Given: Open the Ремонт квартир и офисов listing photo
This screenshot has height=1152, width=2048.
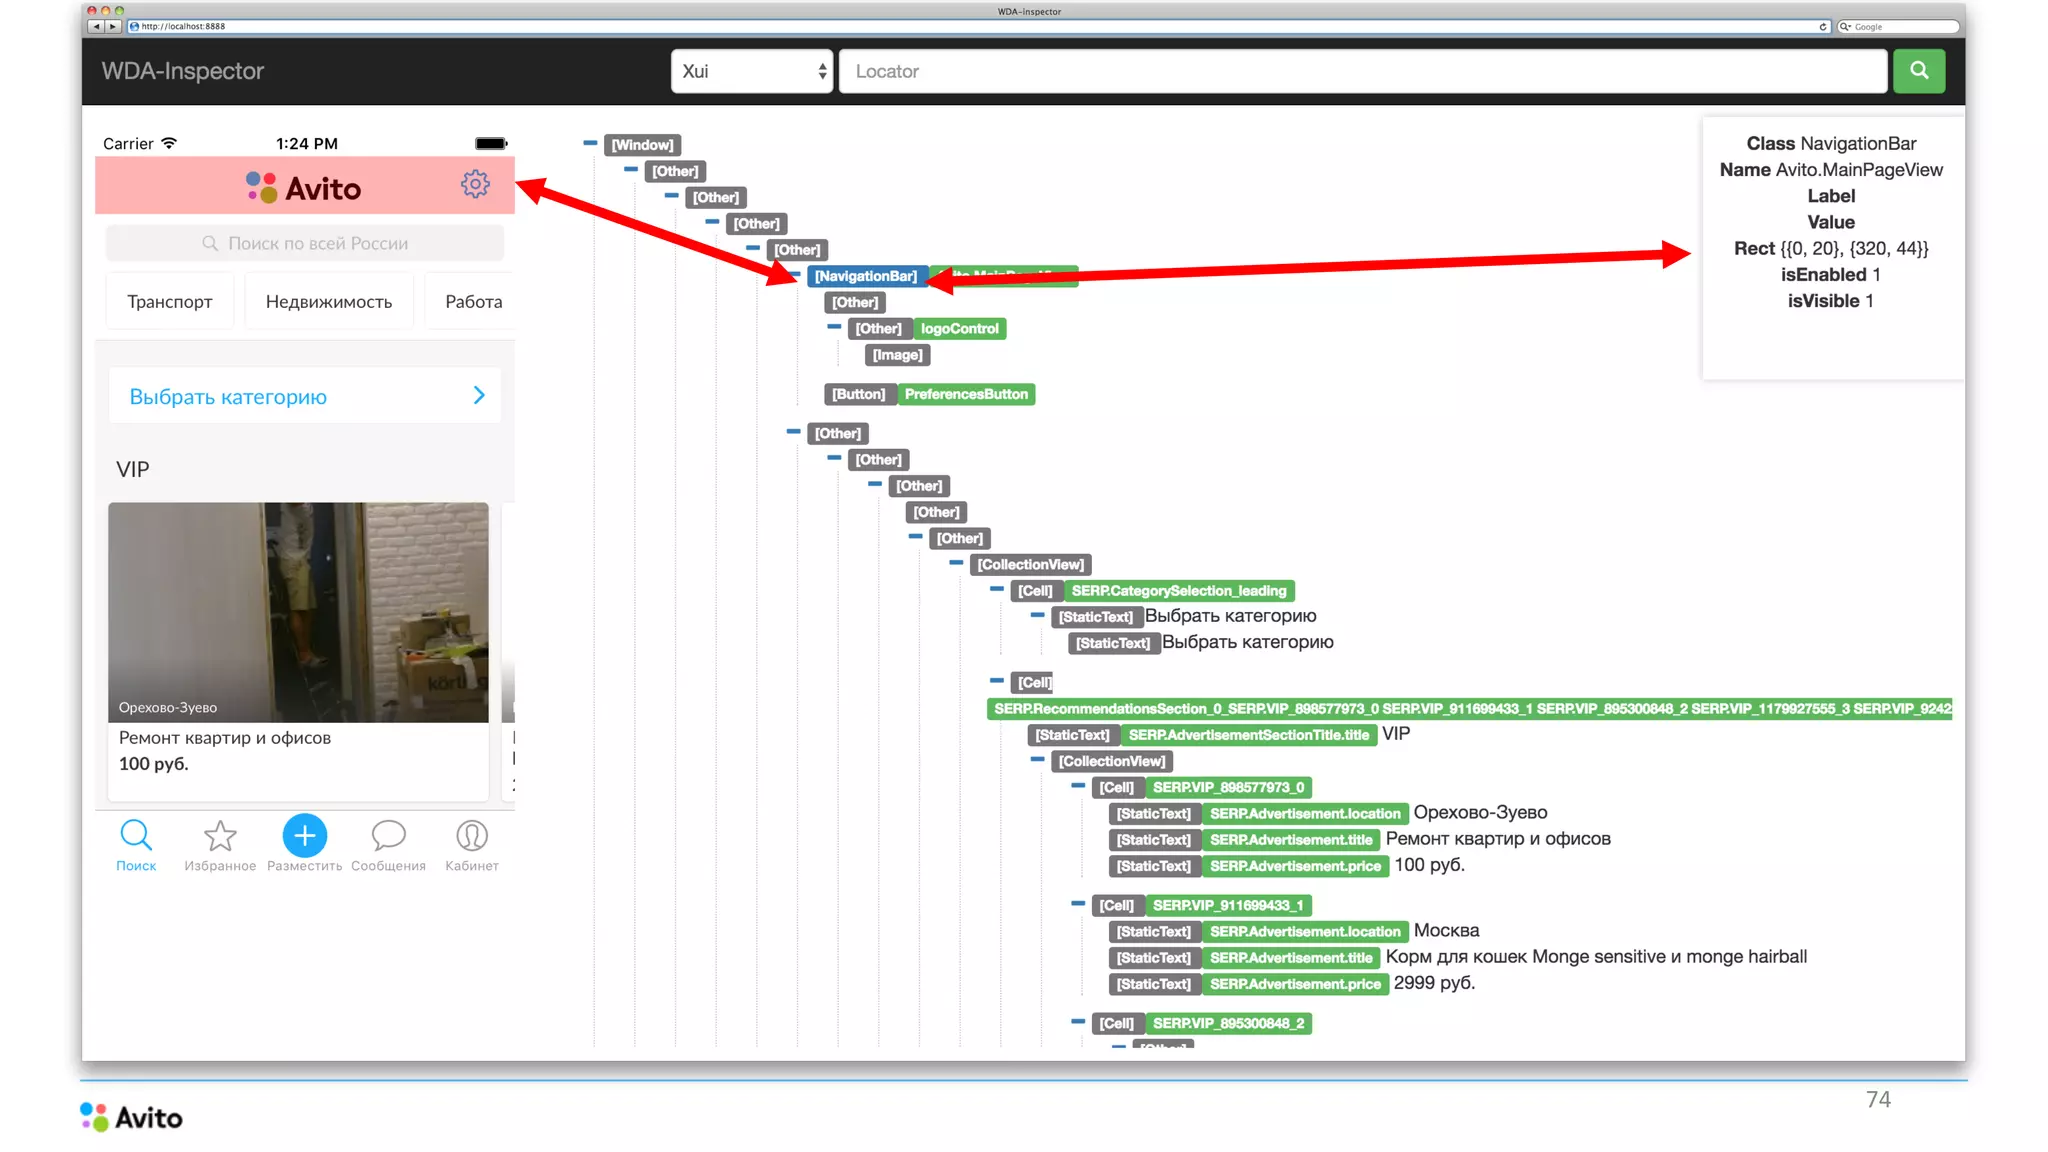Looking at the screenshot, I should 298,612.
